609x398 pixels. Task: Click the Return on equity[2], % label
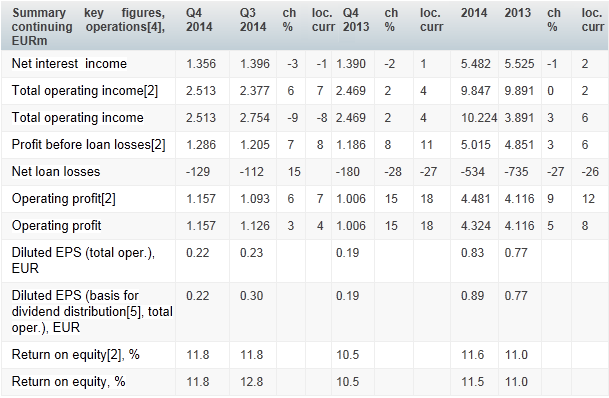coord(75,355)
